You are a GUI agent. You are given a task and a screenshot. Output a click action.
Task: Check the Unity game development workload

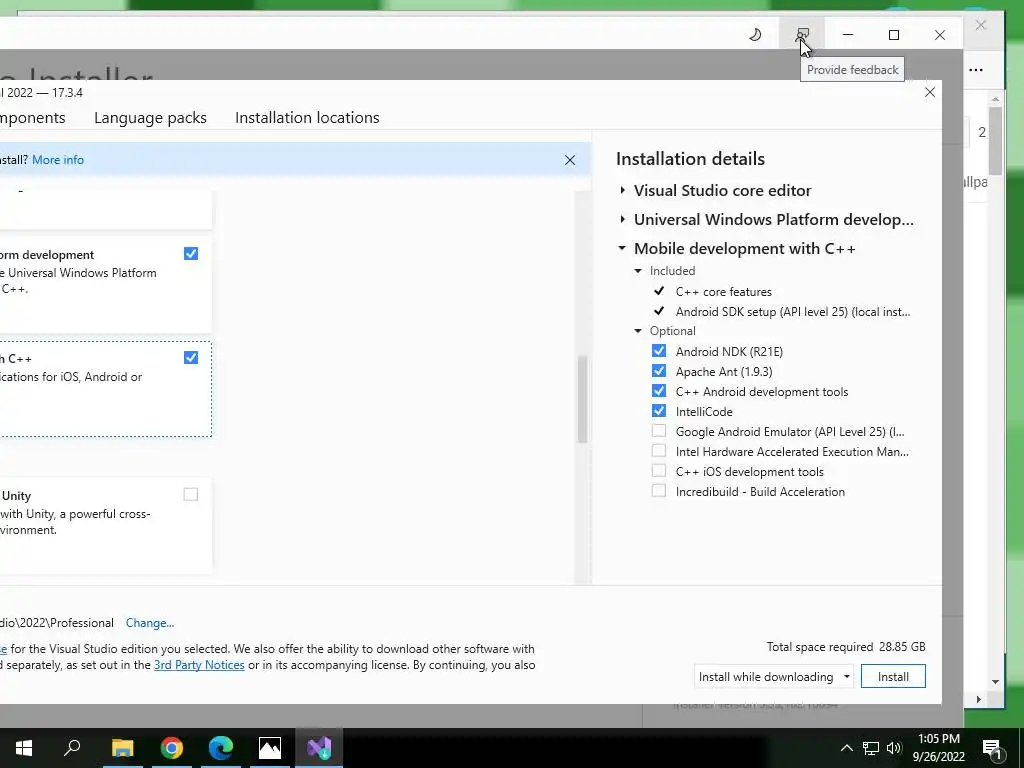191,494
